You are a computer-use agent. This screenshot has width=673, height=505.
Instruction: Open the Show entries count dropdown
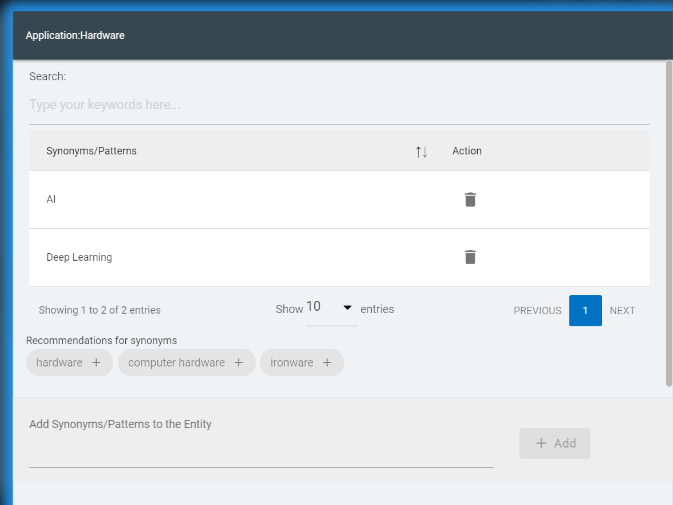[x=331, y=309]
